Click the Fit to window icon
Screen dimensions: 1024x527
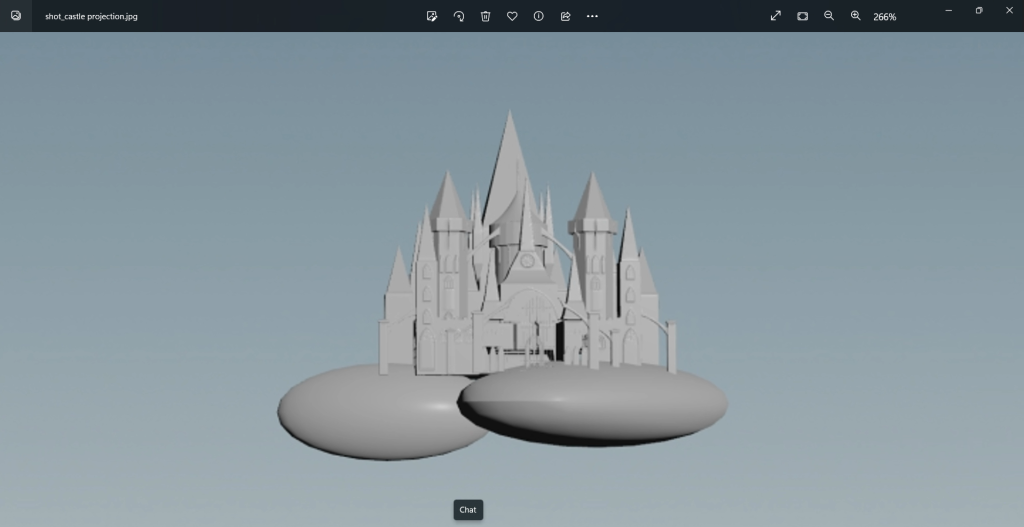click(x=803, y=16)
